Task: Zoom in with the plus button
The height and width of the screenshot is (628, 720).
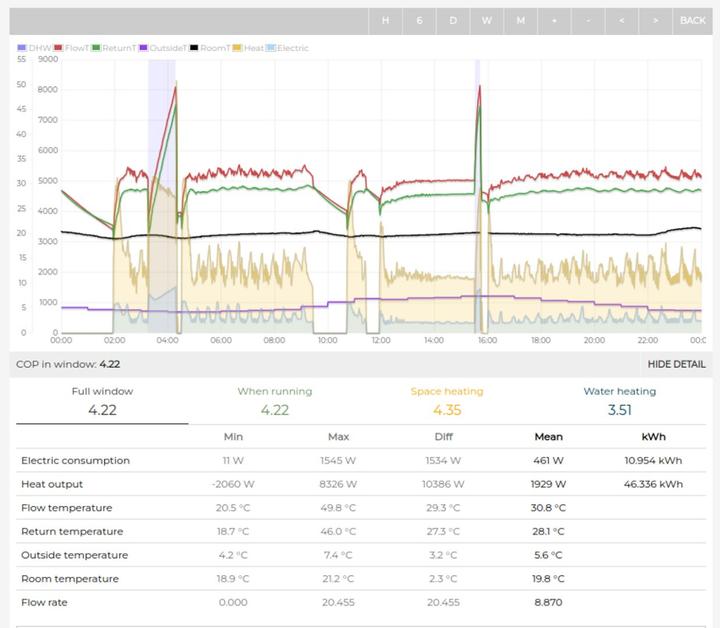Action: [554, 20]
